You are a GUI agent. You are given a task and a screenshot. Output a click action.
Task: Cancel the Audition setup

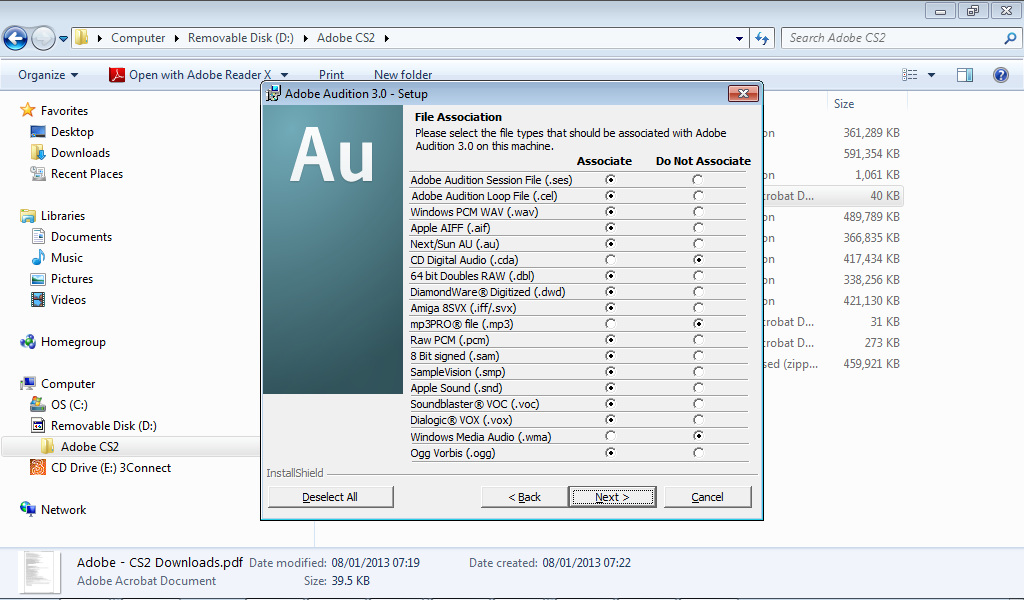pyautogui.click(x=707, y=497)
